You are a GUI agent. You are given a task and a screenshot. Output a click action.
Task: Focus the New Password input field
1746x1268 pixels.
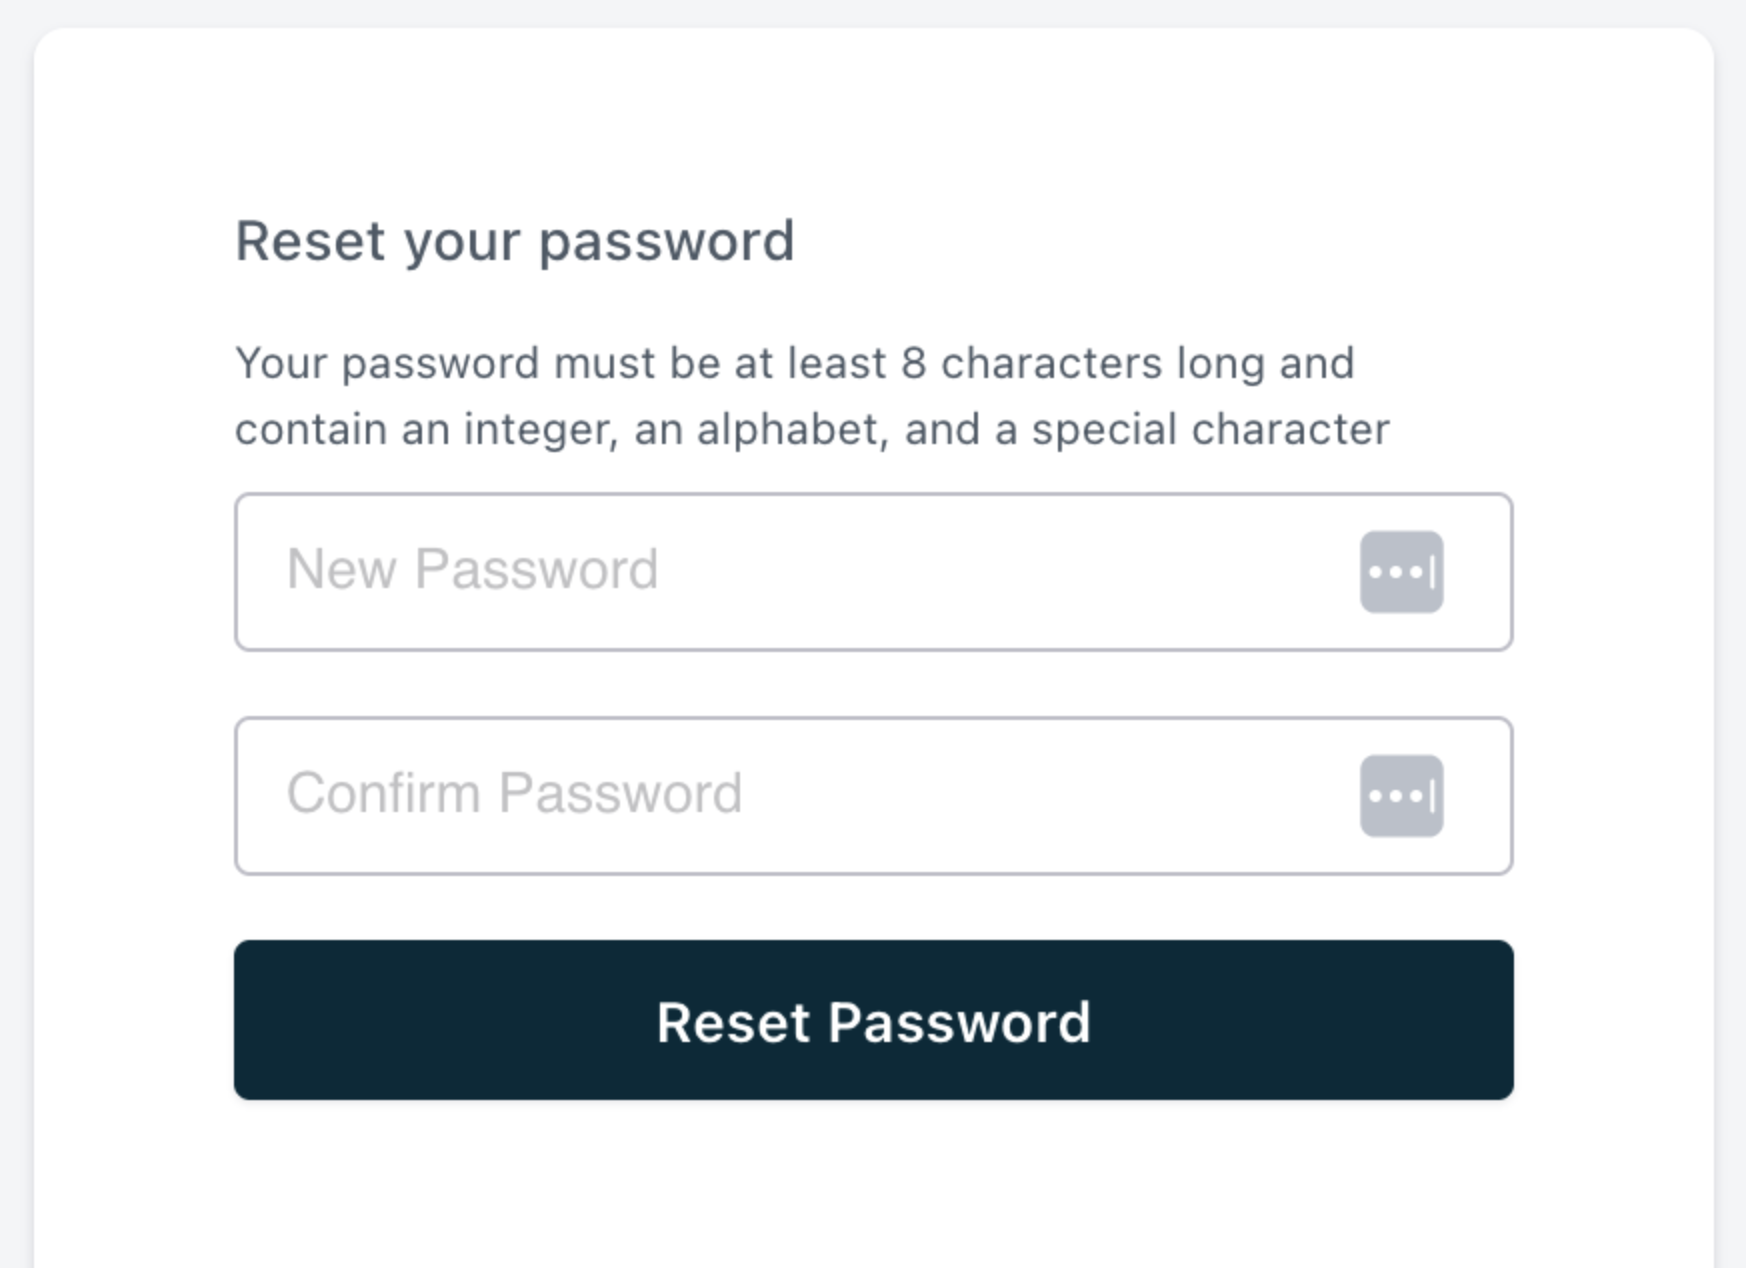coord(800,572)
